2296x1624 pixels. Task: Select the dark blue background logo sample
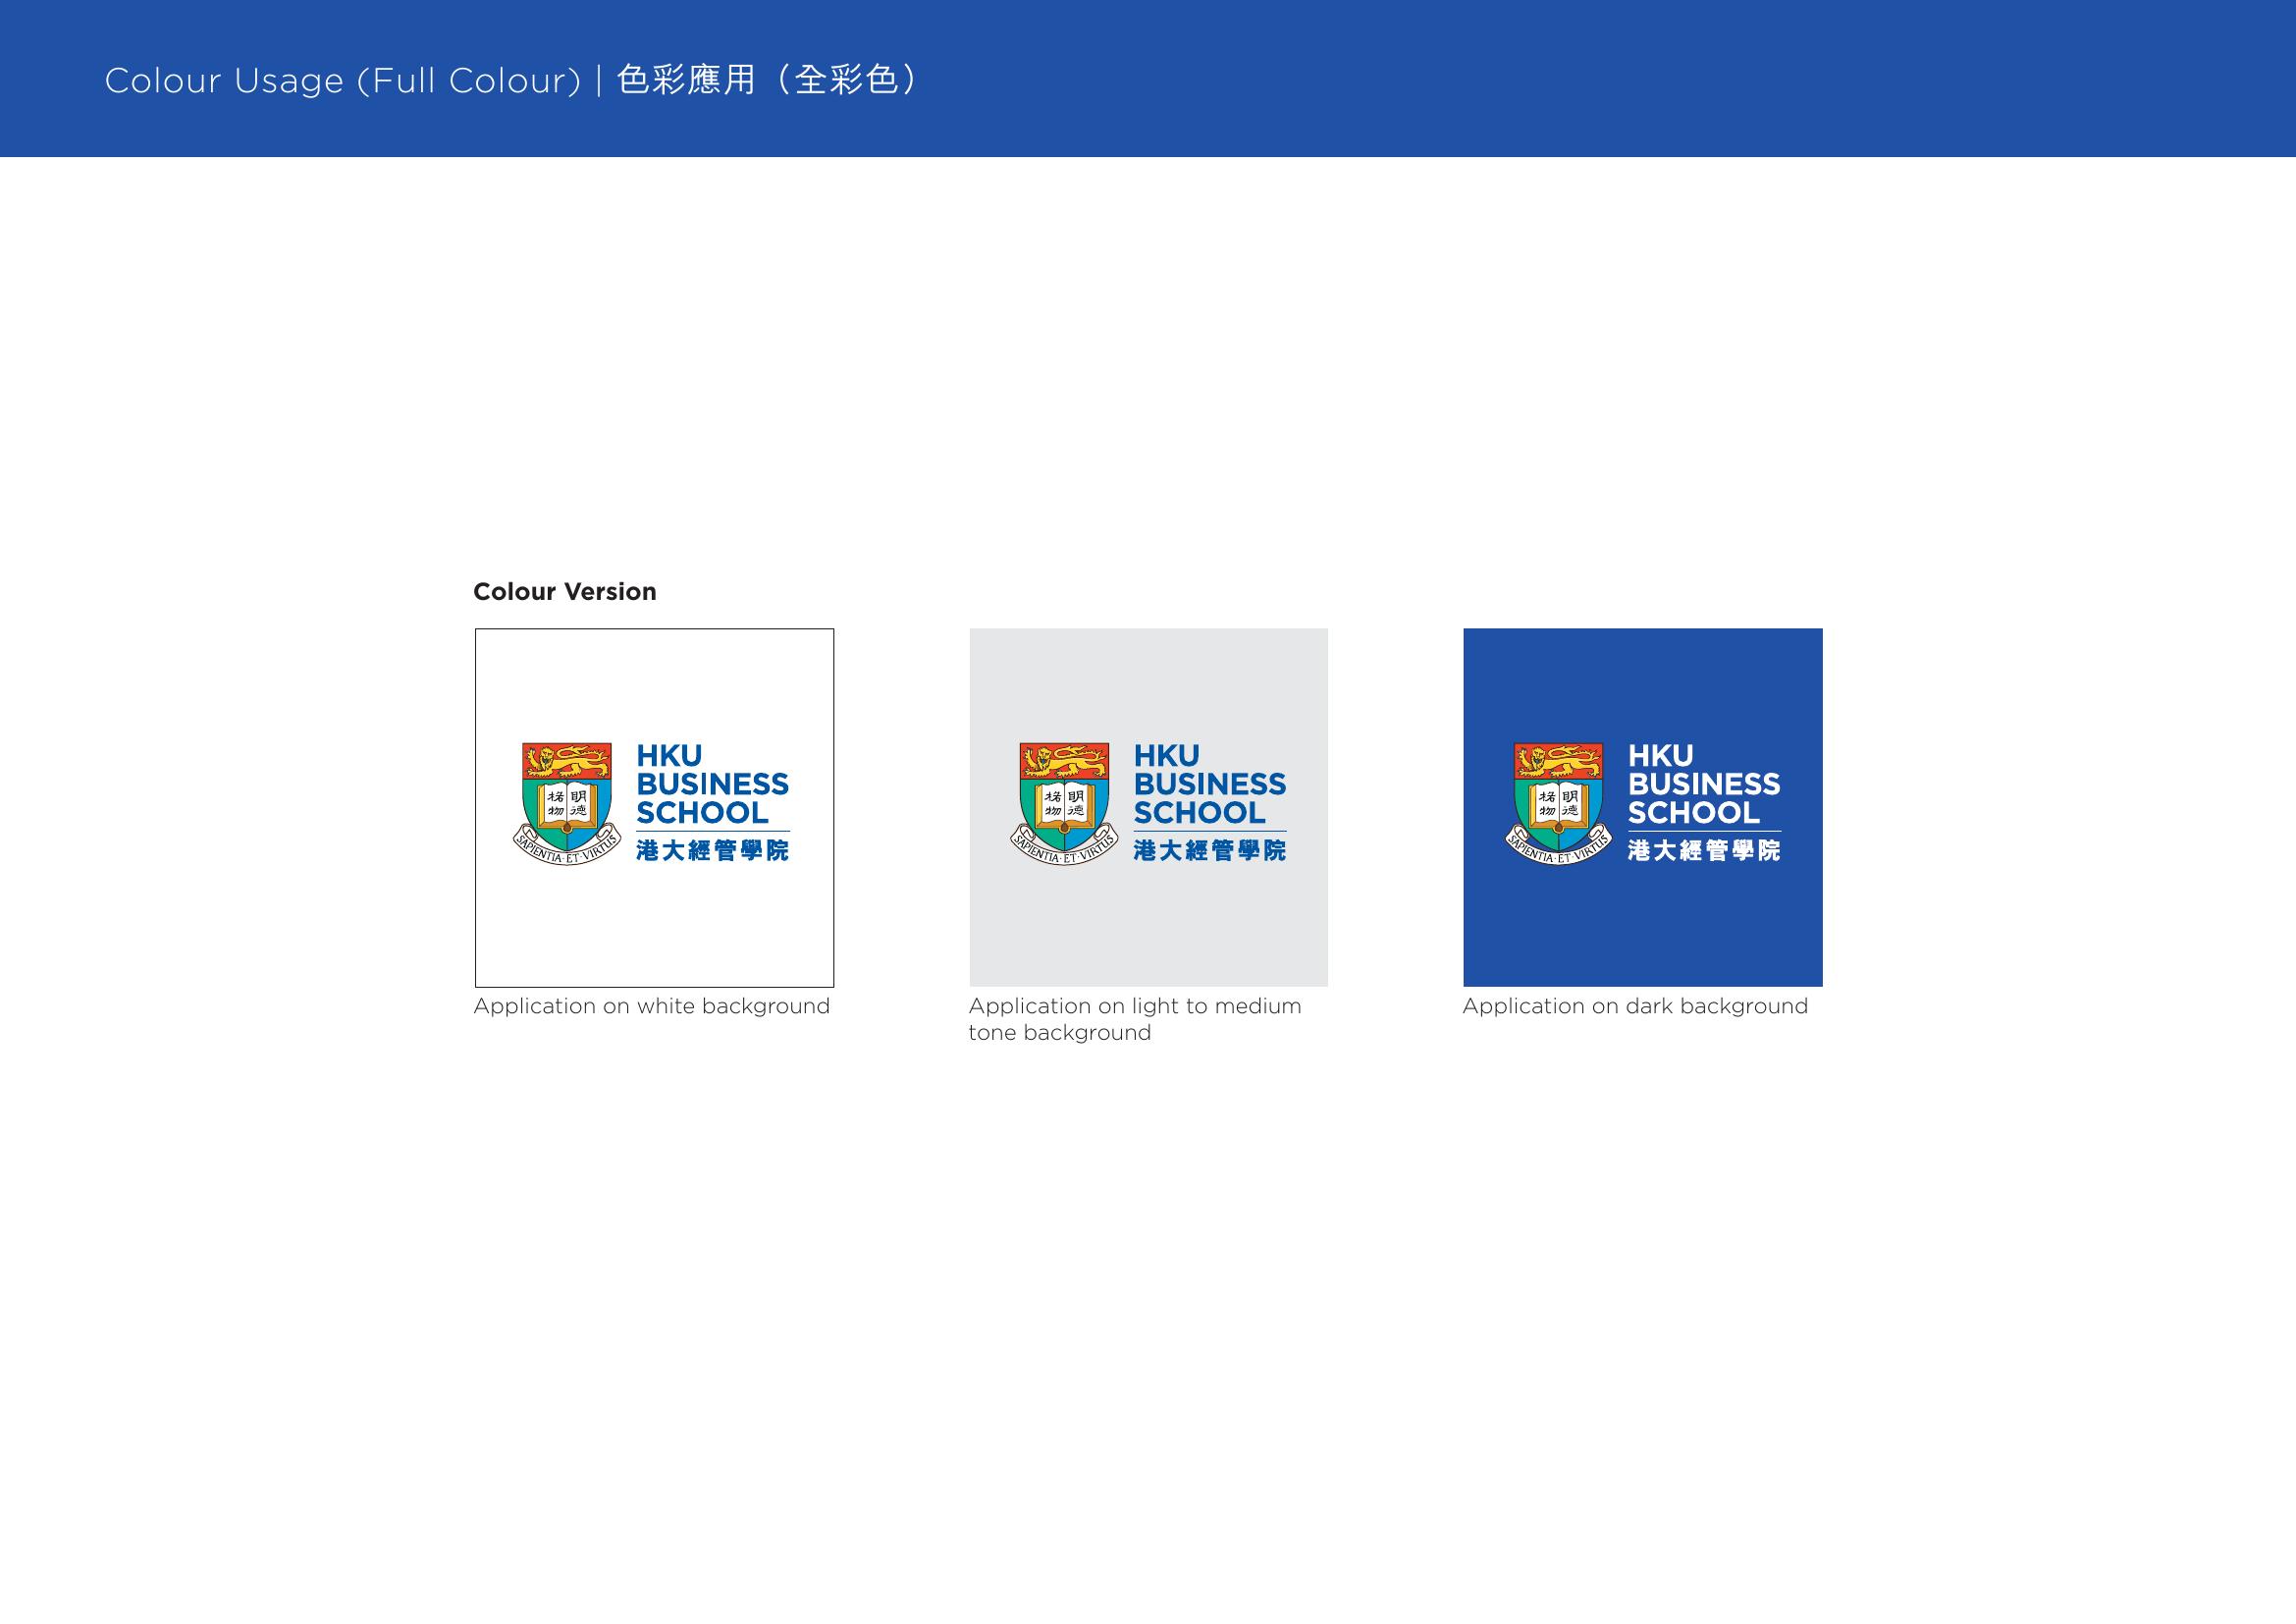point(1643,807)
